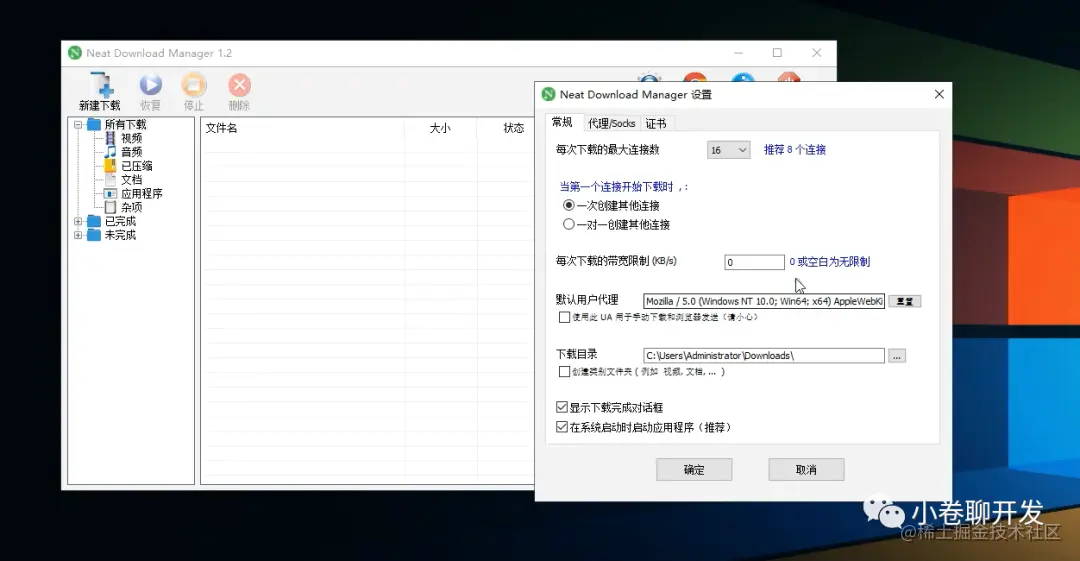
Task: Select the 已压缩 category in tree
Action: point(136,166)
